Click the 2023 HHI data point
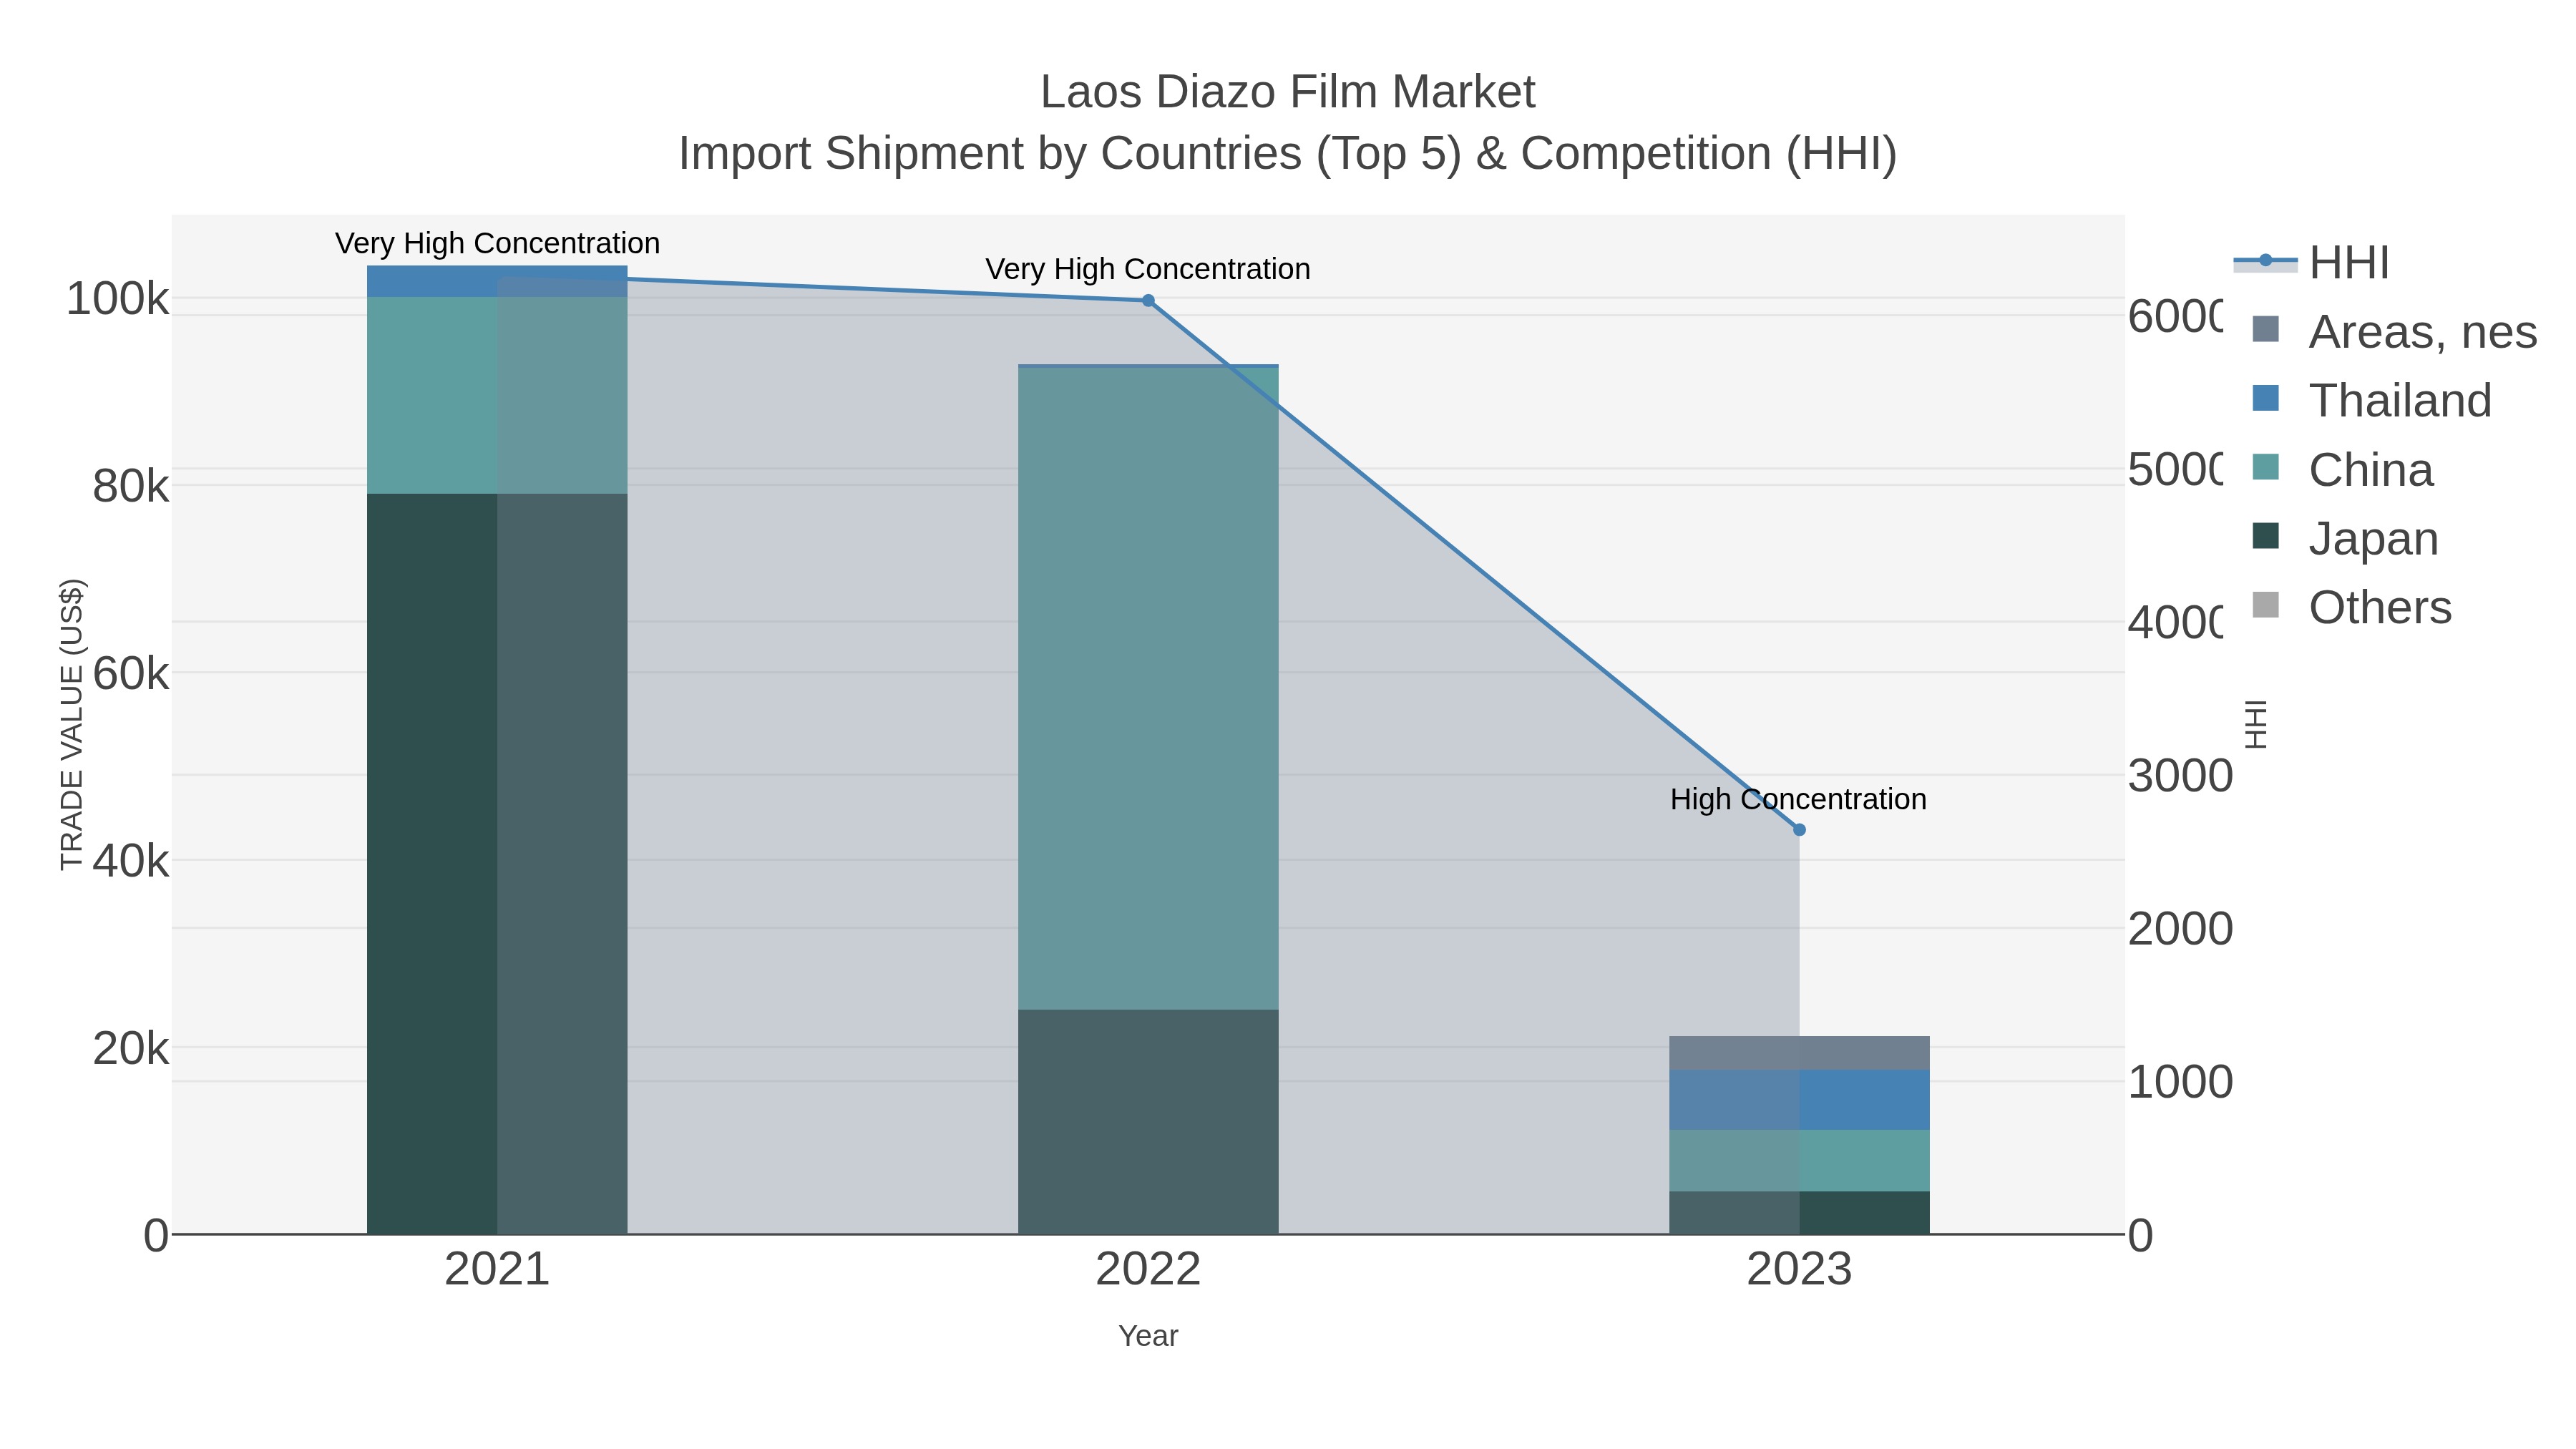The image size is (2576, 1449). coord(1799,829)
